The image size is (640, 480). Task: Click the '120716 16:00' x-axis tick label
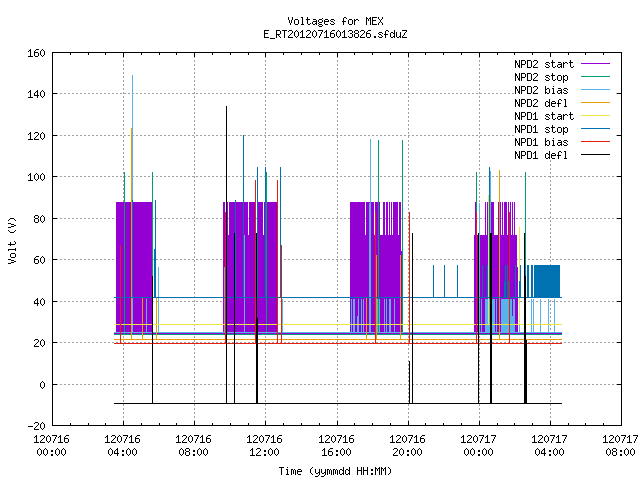pos(336,446)
